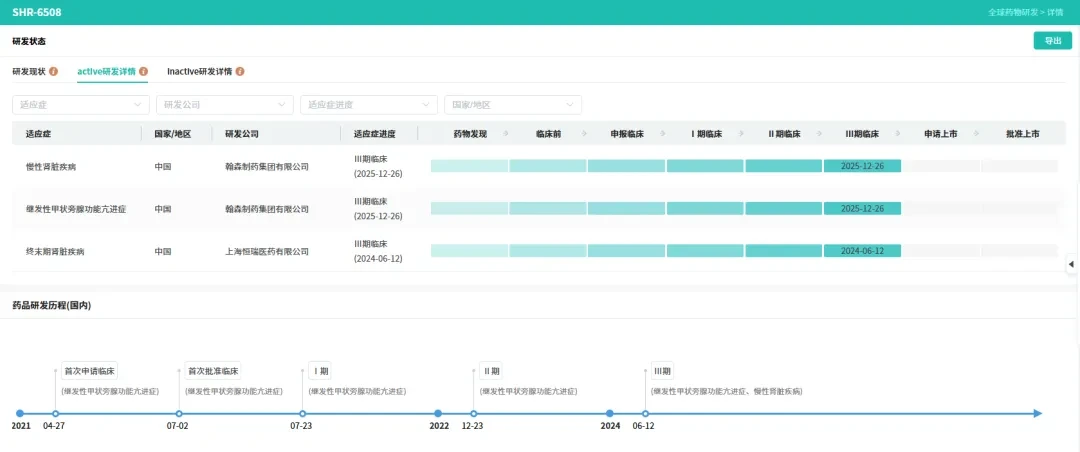
Task: Click the 07-02 timeline point
Action: 179,413
